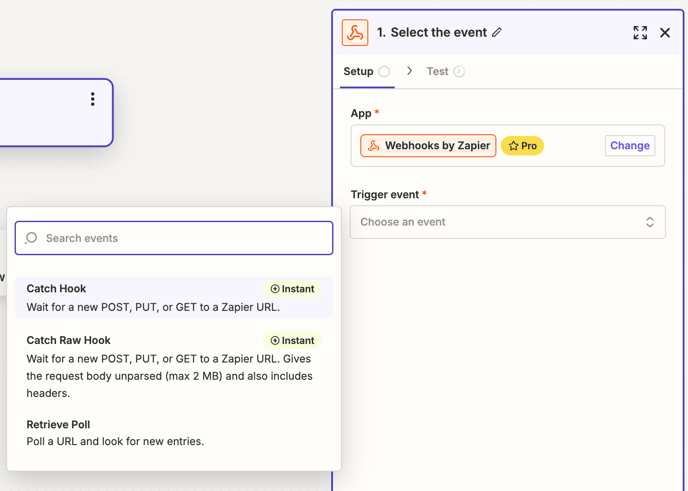The height and width of the screenshot is (491, 688).
Task: Click the '1. Select the event' title
Action: point(432,32)
